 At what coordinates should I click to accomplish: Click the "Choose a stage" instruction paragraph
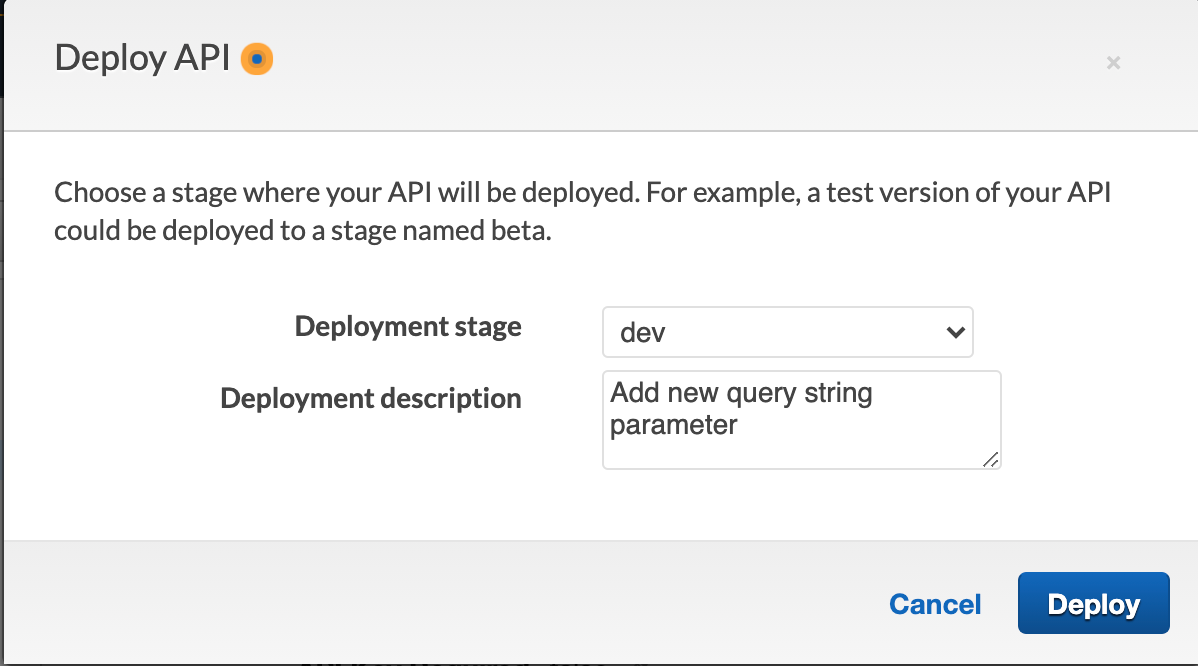pos(582,211)
